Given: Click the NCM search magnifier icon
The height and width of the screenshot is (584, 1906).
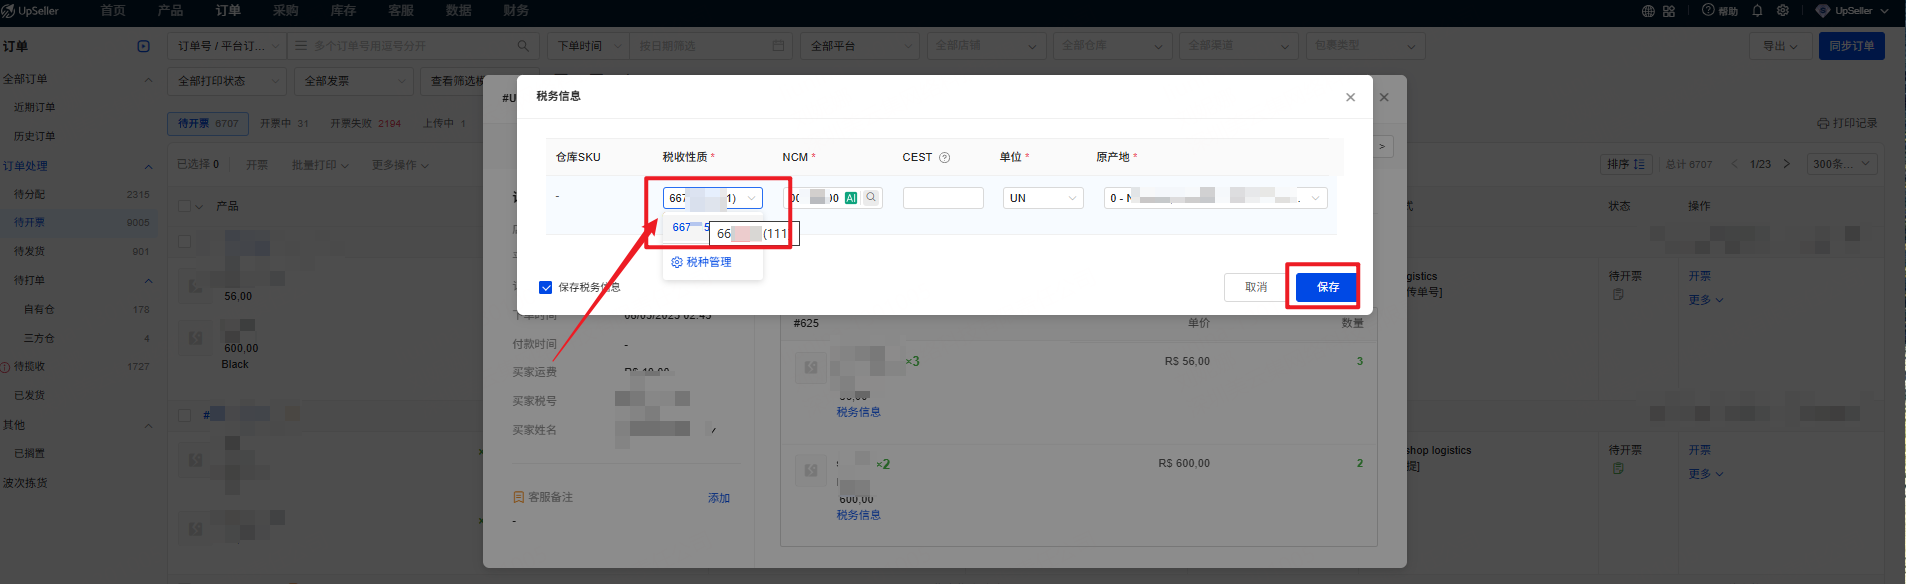Looking at the screenshot, I should (871, 198).
